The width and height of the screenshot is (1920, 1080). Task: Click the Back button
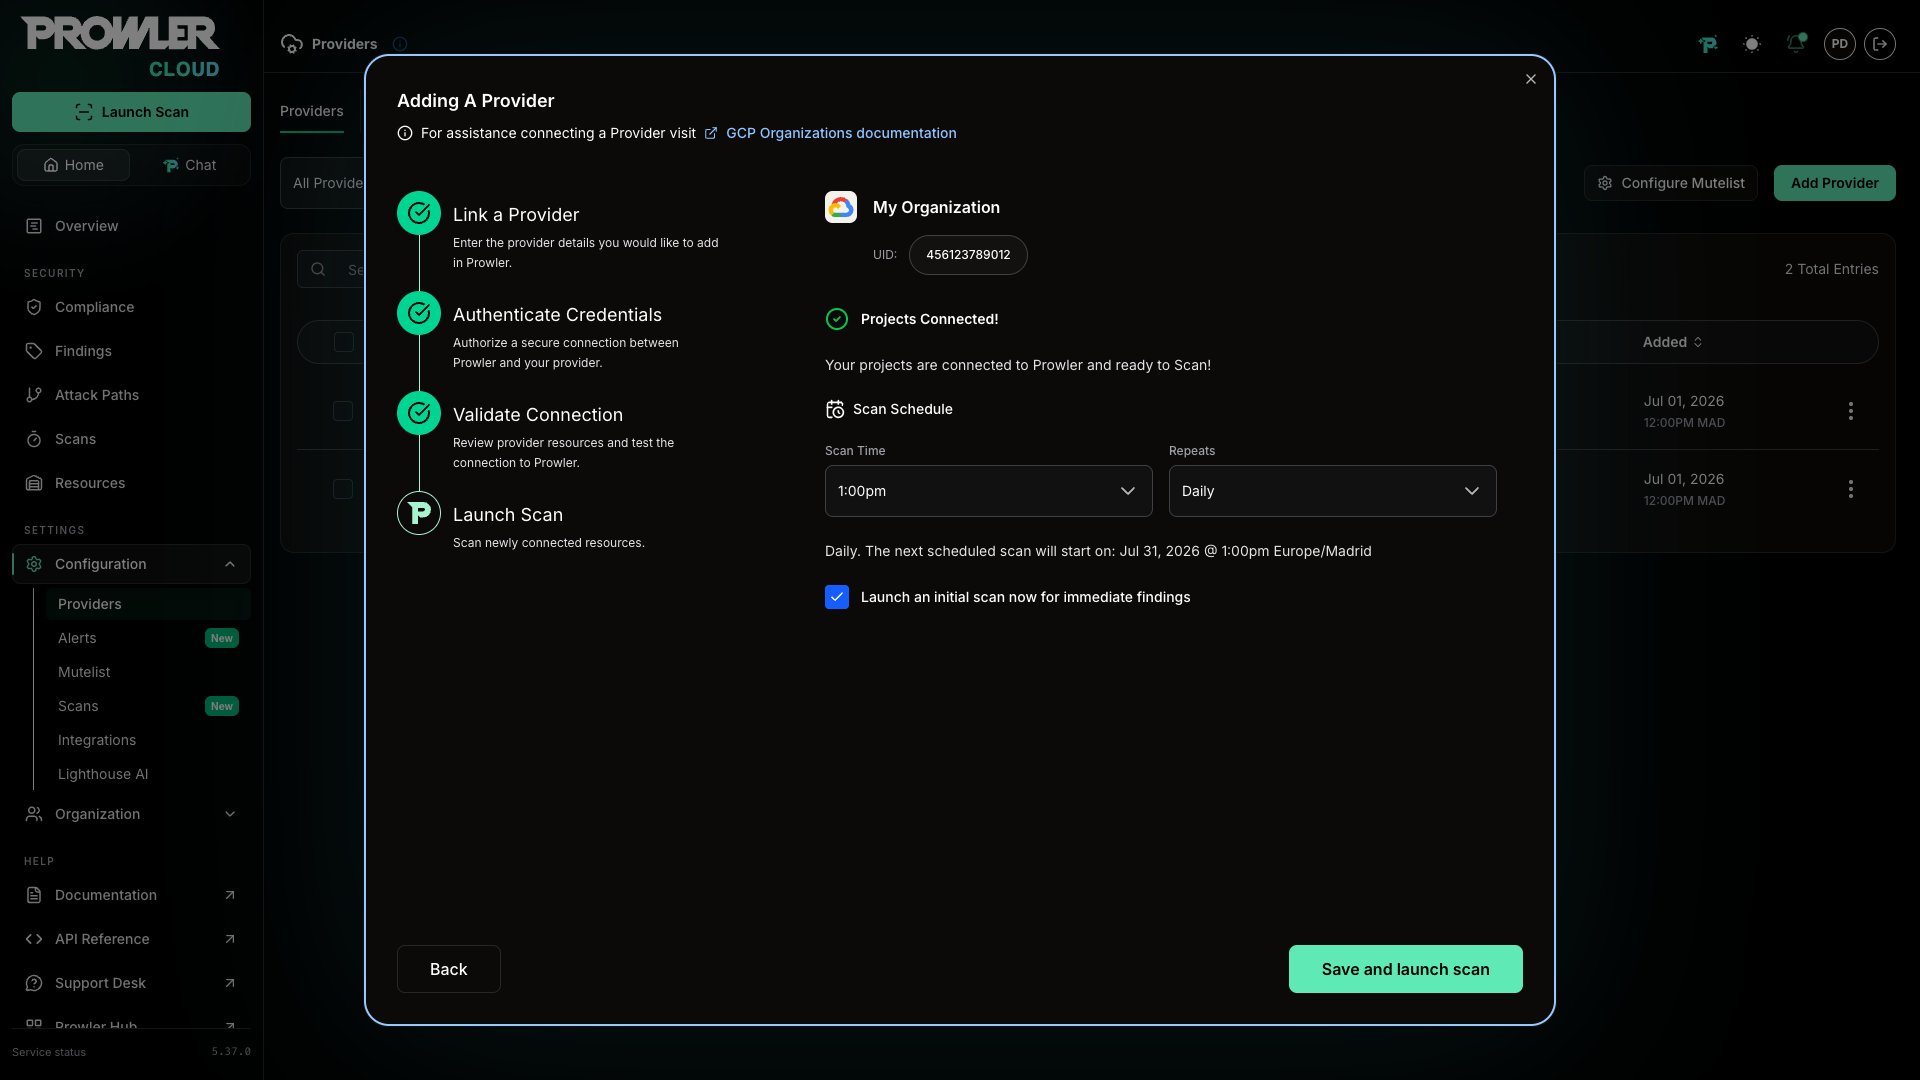[448, 969]
